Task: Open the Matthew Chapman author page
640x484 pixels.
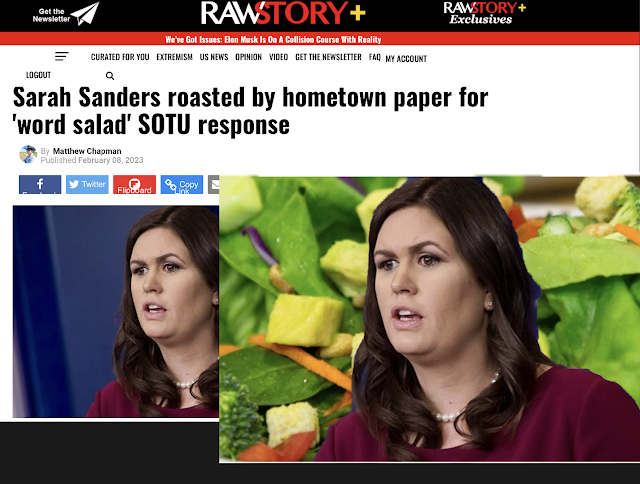Action: click(x=87, y=151)
